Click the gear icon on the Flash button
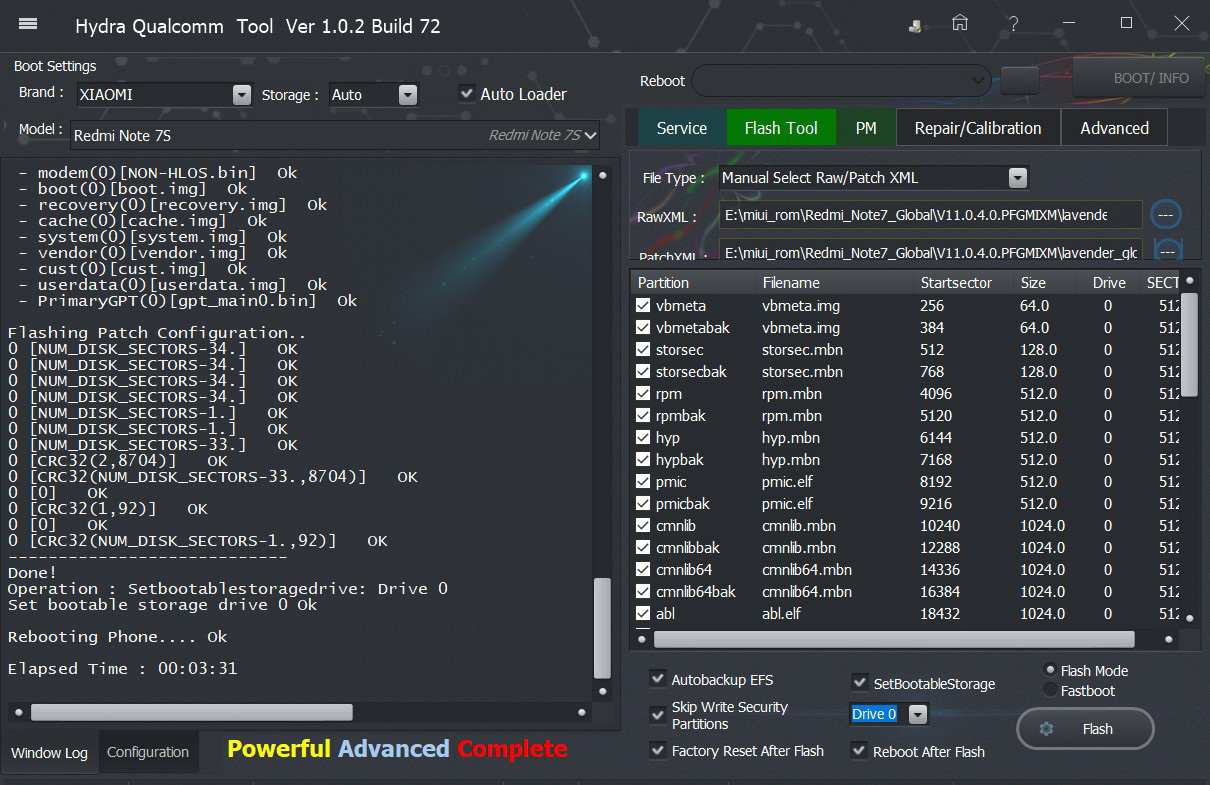This screenshot has width=1210, height=785. click(x=1046, y=729)
